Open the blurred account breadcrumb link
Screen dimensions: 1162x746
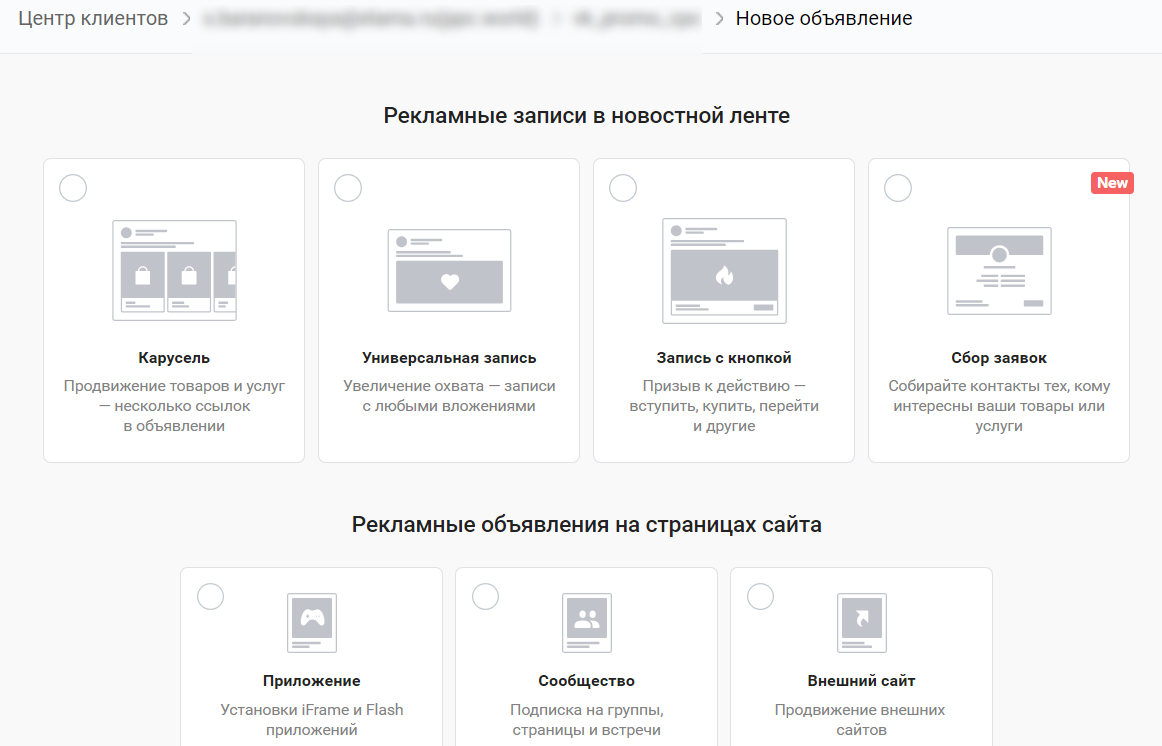370,19
